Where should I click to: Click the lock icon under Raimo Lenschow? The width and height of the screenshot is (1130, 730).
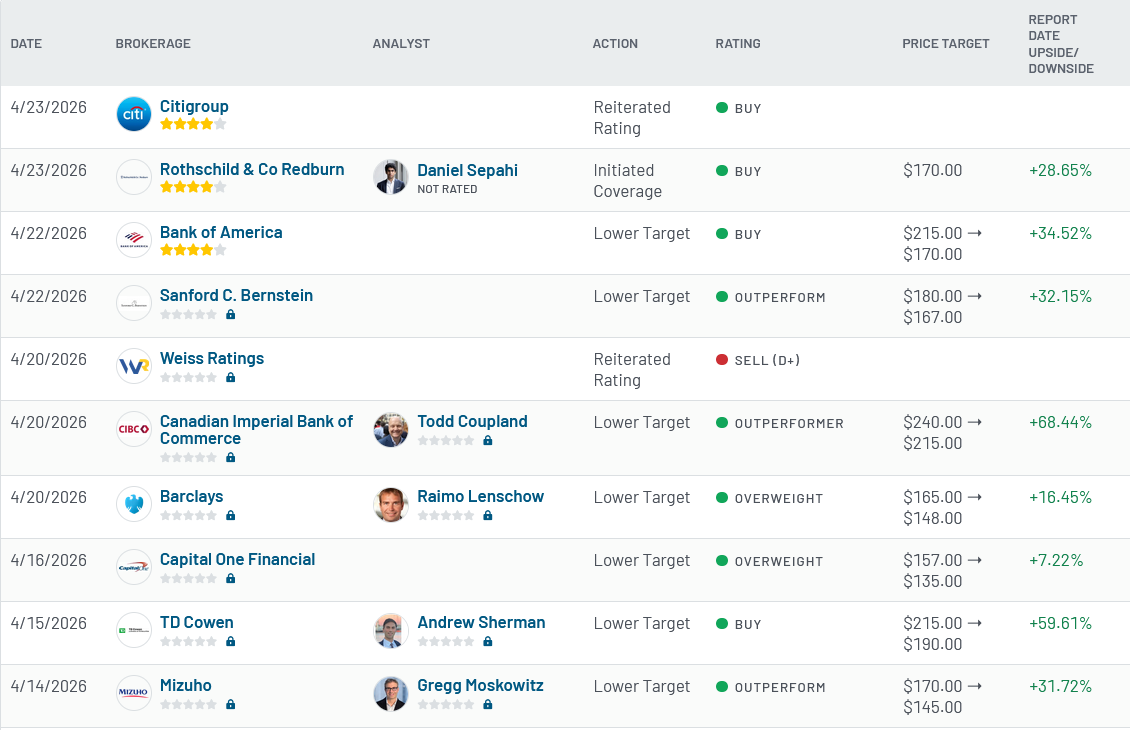coord(488,515)
